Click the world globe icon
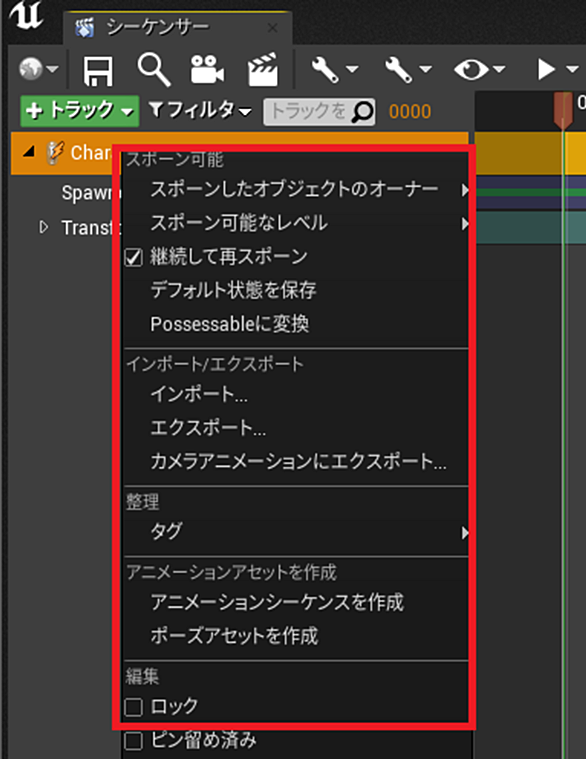586x759 pixels. (x=30, y=68)
